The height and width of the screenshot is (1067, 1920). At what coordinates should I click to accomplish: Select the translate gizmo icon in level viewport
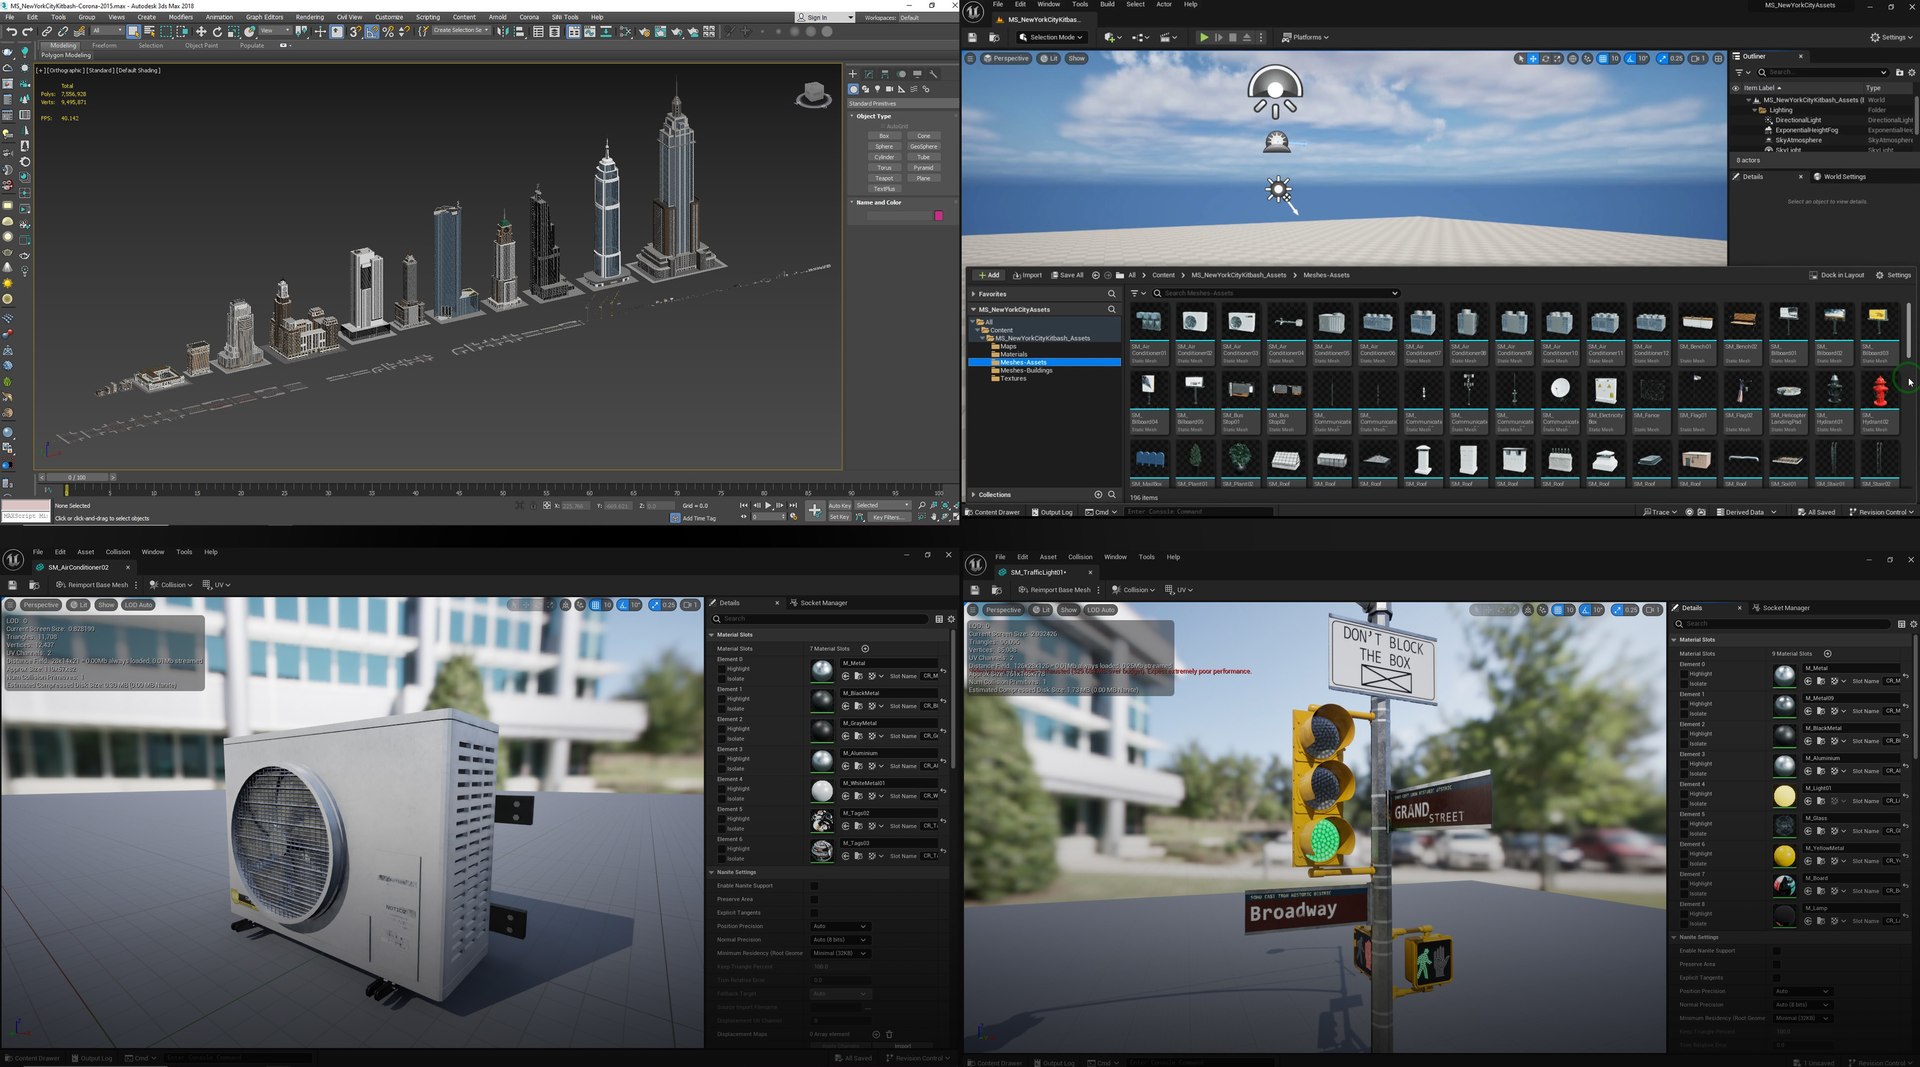1533,59
